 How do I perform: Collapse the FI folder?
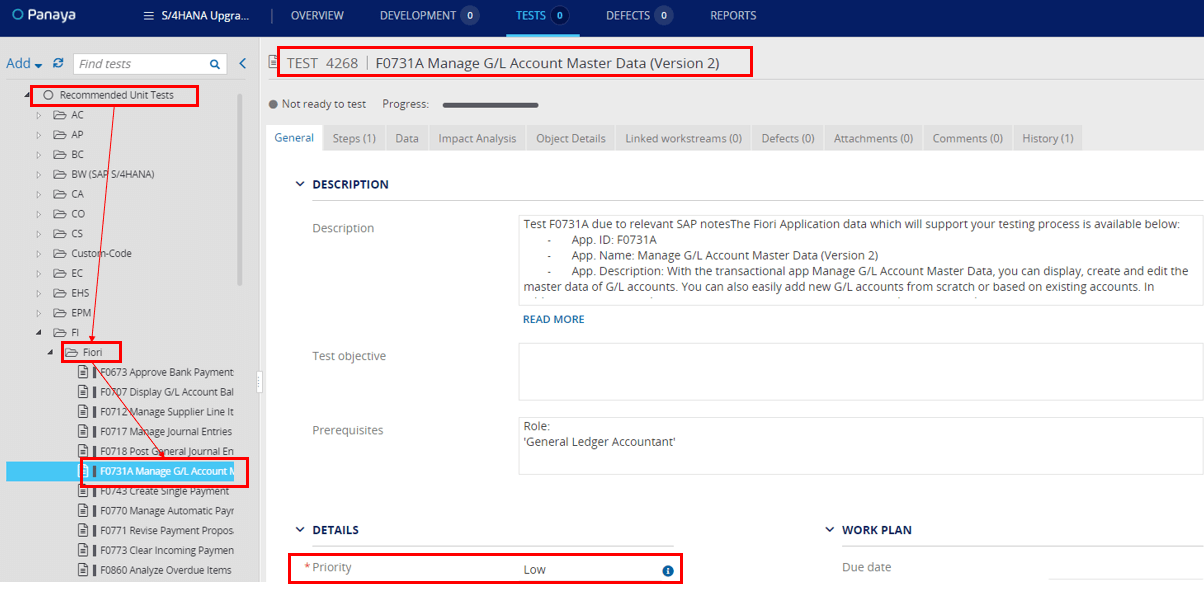coord(40,333)
